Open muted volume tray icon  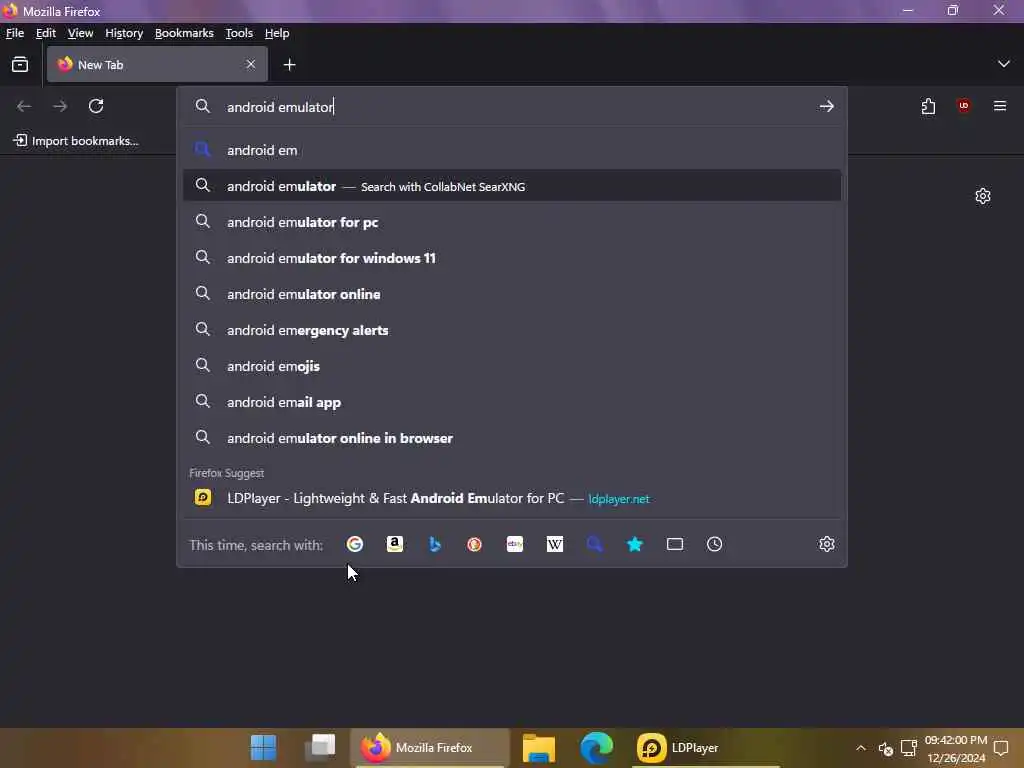tap(886, 748)
